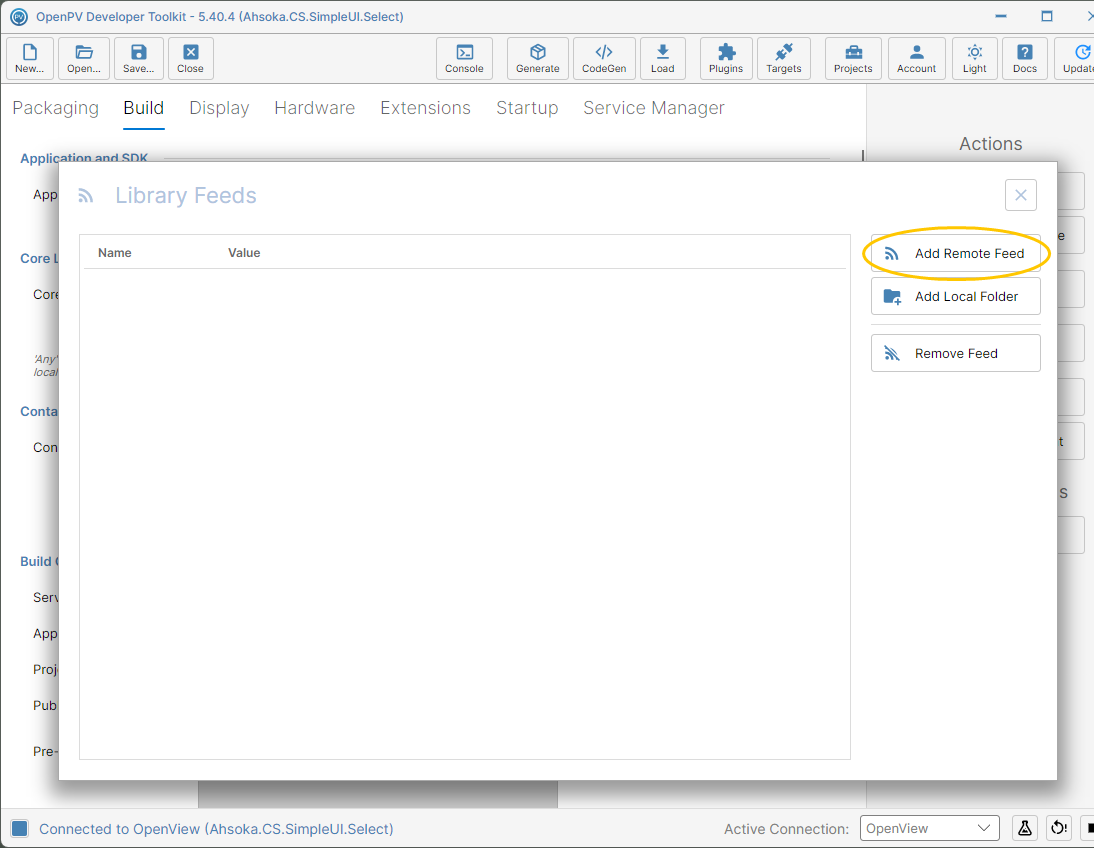This screenshot has height=848, width=1116.
Task: Switch to the Extensions tab
Action: coord(426,108)
